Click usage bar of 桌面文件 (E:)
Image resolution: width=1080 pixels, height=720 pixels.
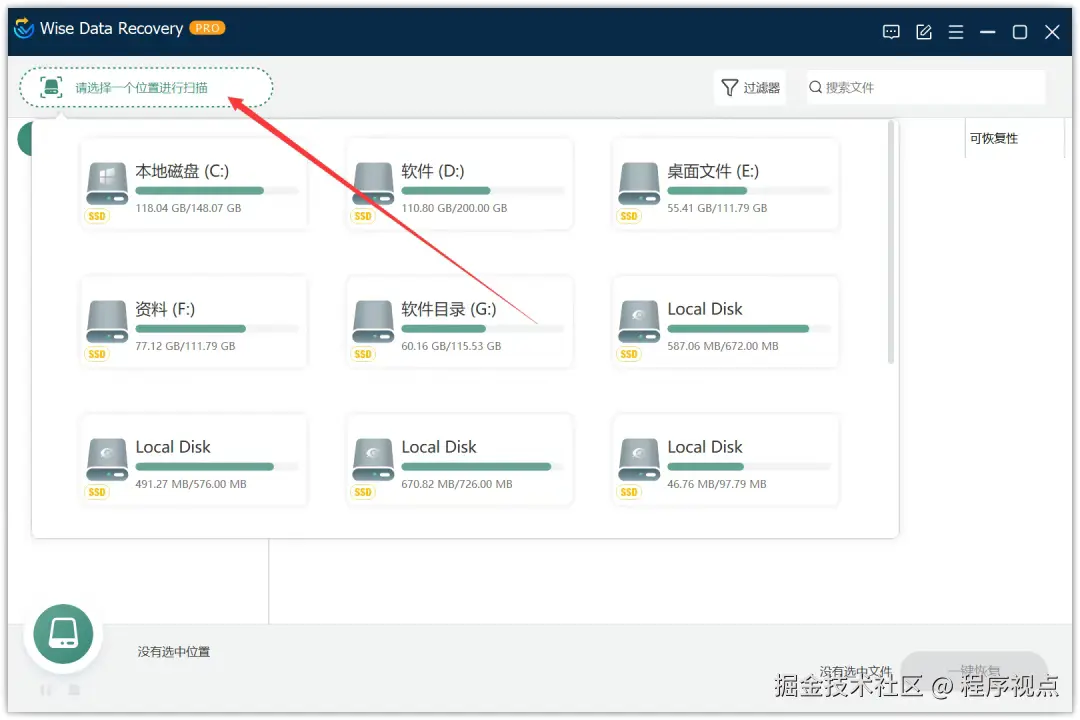pyautogui.click(x=749, y=191)
